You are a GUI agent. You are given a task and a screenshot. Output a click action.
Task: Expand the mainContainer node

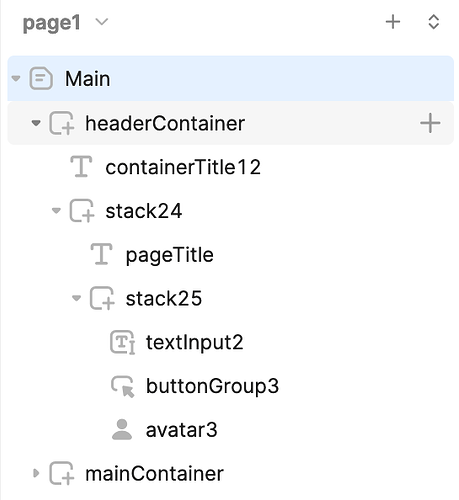[x=36, y=473]
